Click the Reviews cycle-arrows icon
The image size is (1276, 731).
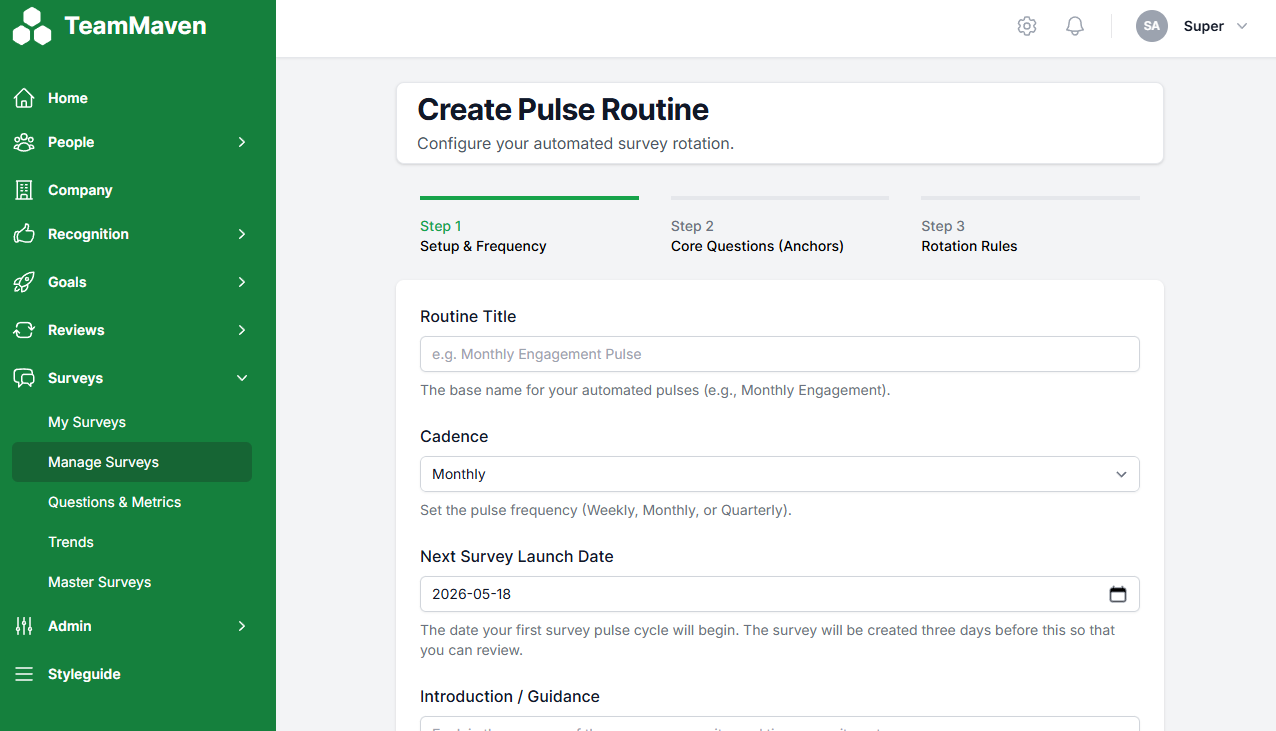pos(24,330)
